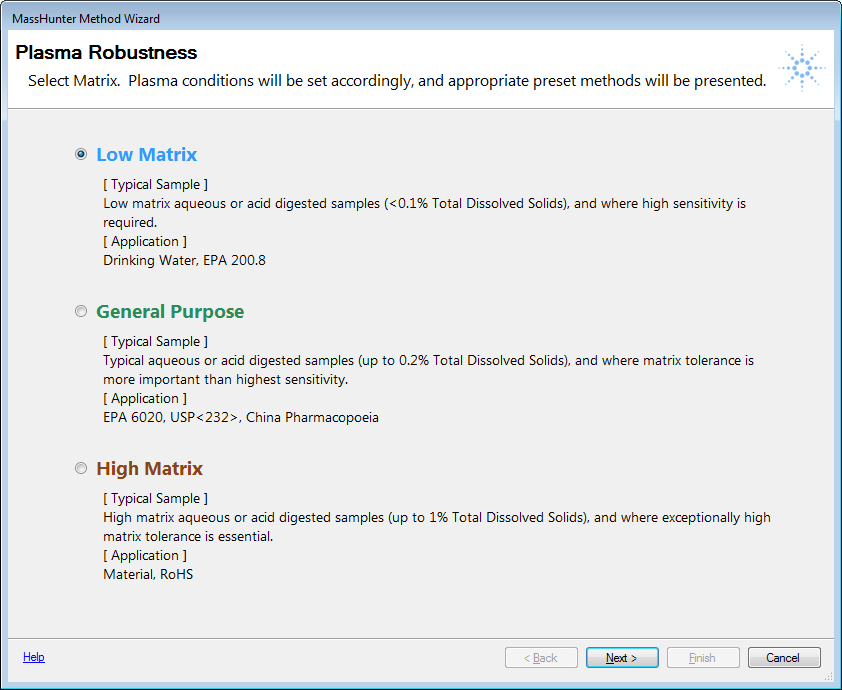Click the disabled Finish button

click(x=703, y=658)
